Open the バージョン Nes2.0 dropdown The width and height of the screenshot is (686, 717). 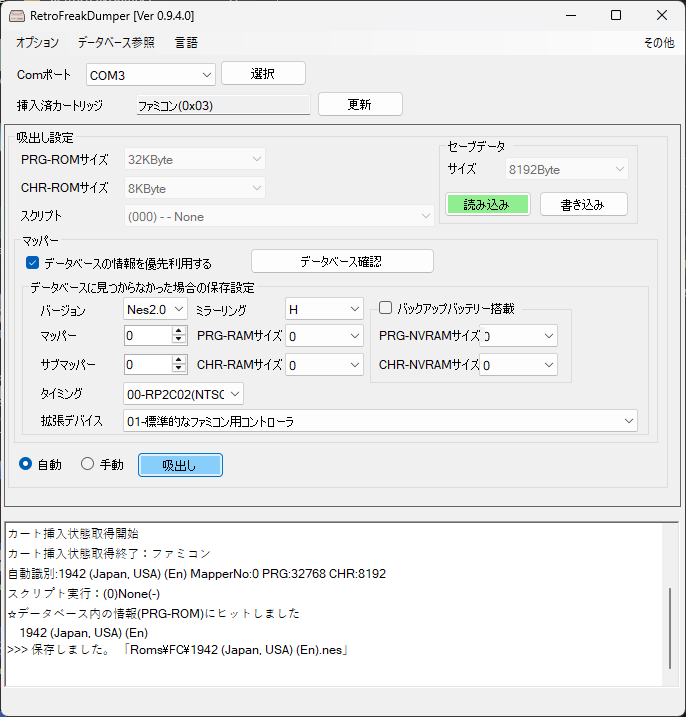155,310
